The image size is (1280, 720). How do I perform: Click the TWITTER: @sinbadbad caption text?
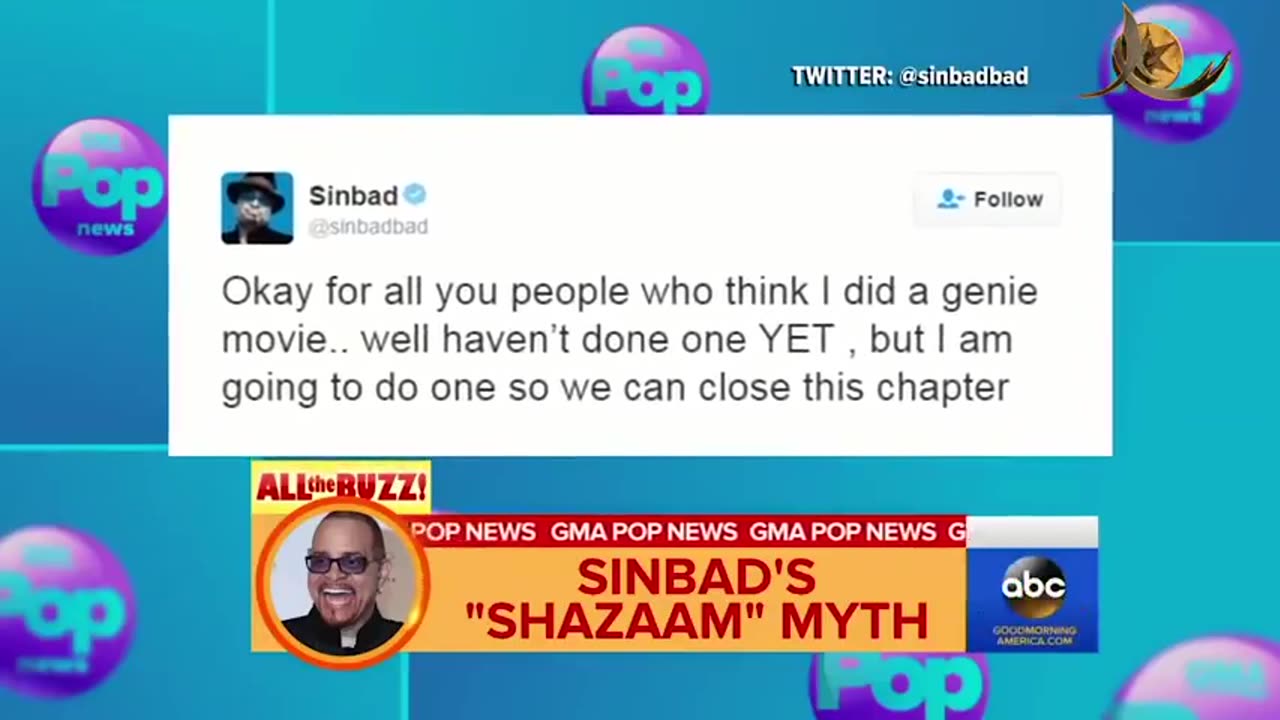point(910,76)
